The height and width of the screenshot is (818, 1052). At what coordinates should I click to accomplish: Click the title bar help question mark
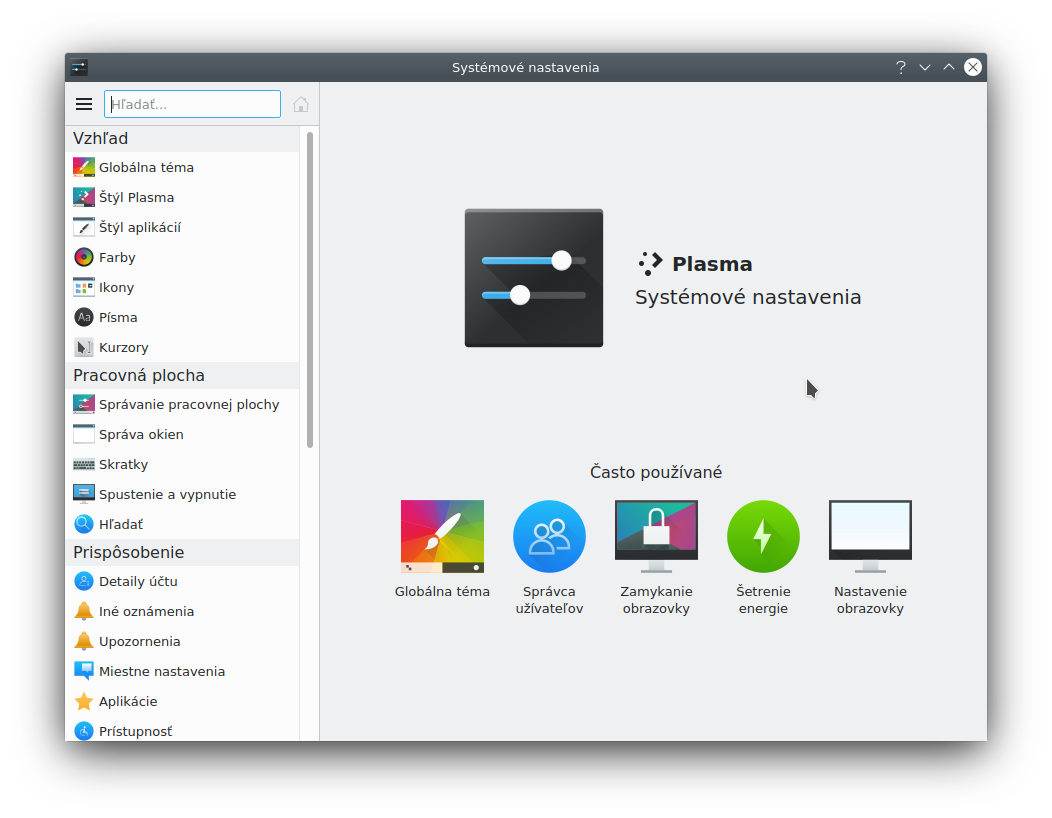[900, 67]
